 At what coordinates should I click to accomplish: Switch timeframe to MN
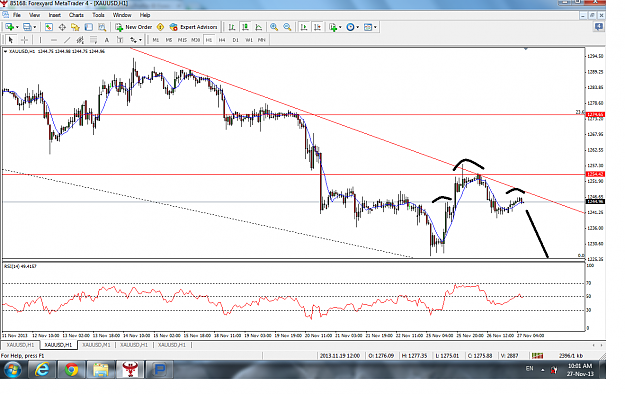pyautogui.click(x=261, y=40)
